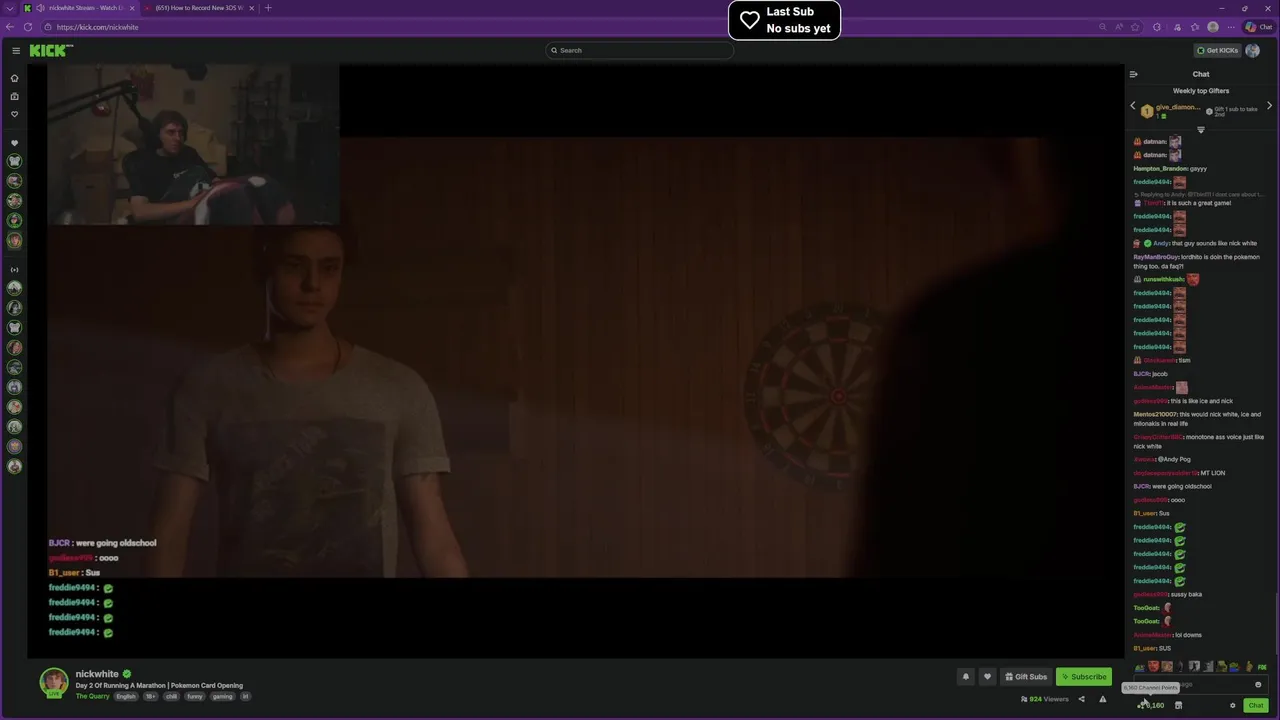Open Browse icon in Kick sidebar

coord(14,96)
